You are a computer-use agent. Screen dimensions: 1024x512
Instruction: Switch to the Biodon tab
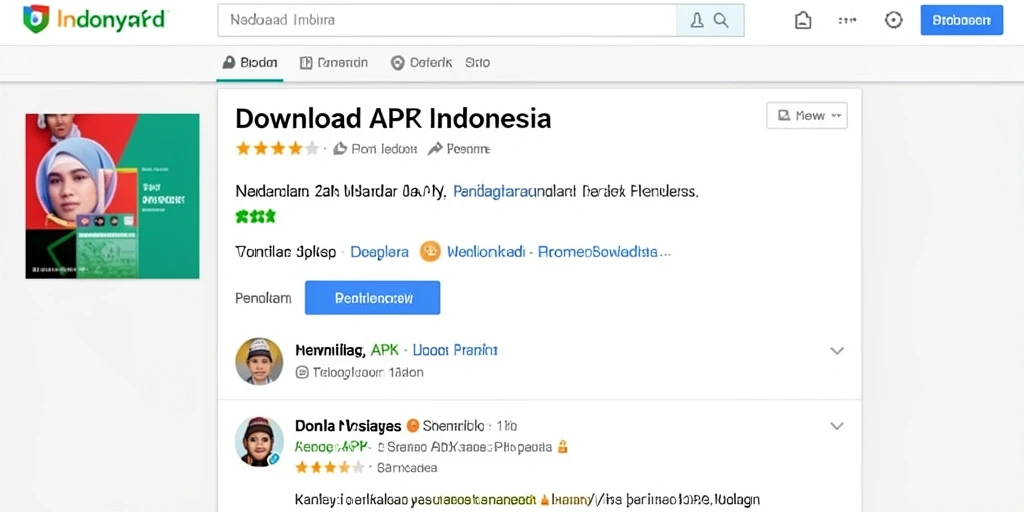coord(249,63)
